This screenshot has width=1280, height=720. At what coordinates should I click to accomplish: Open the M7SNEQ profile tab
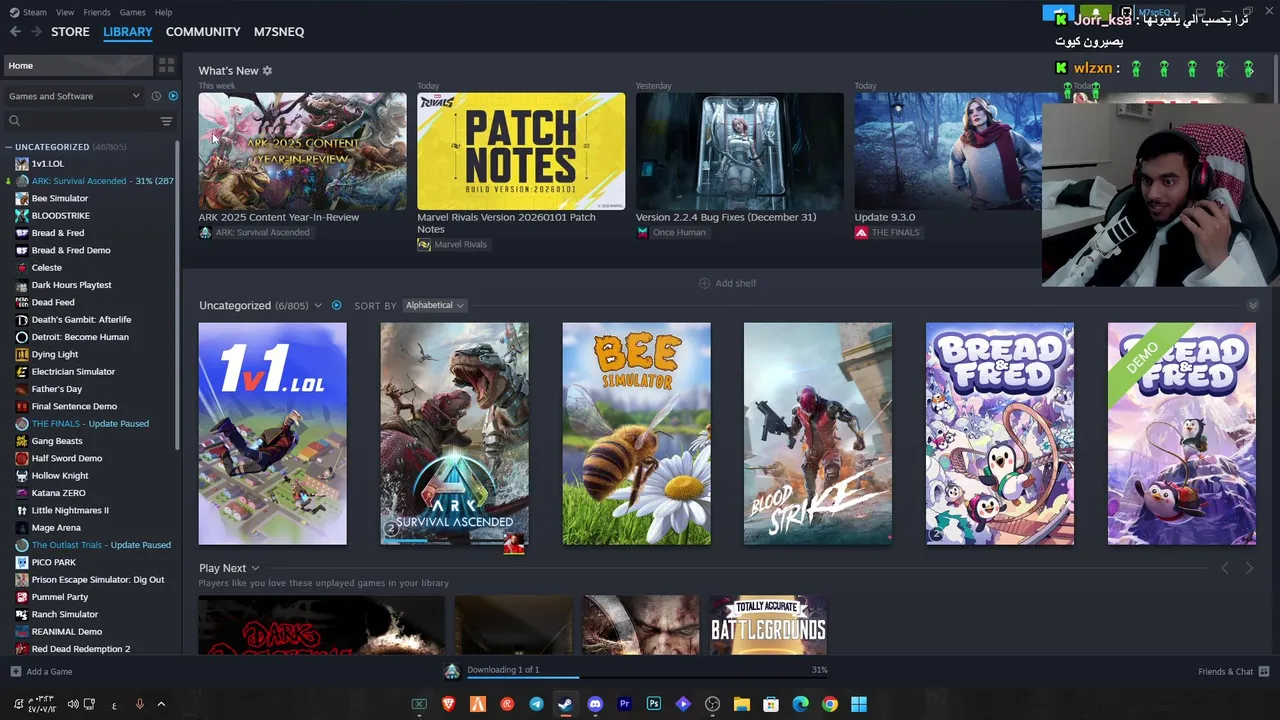click(x=279, y=32)
